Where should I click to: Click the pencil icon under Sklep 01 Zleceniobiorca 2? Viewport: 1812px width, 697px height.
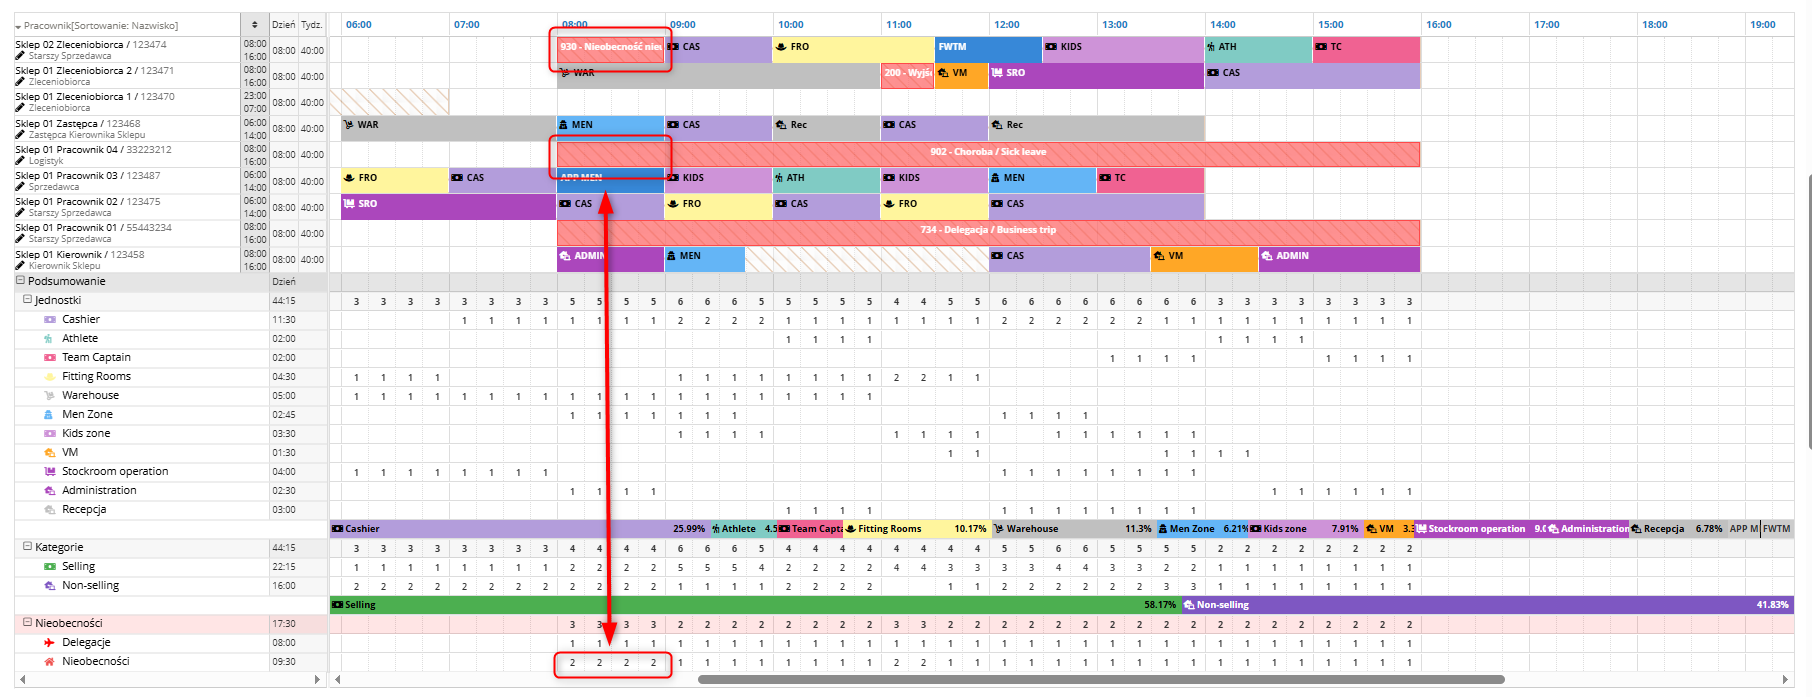20,82
